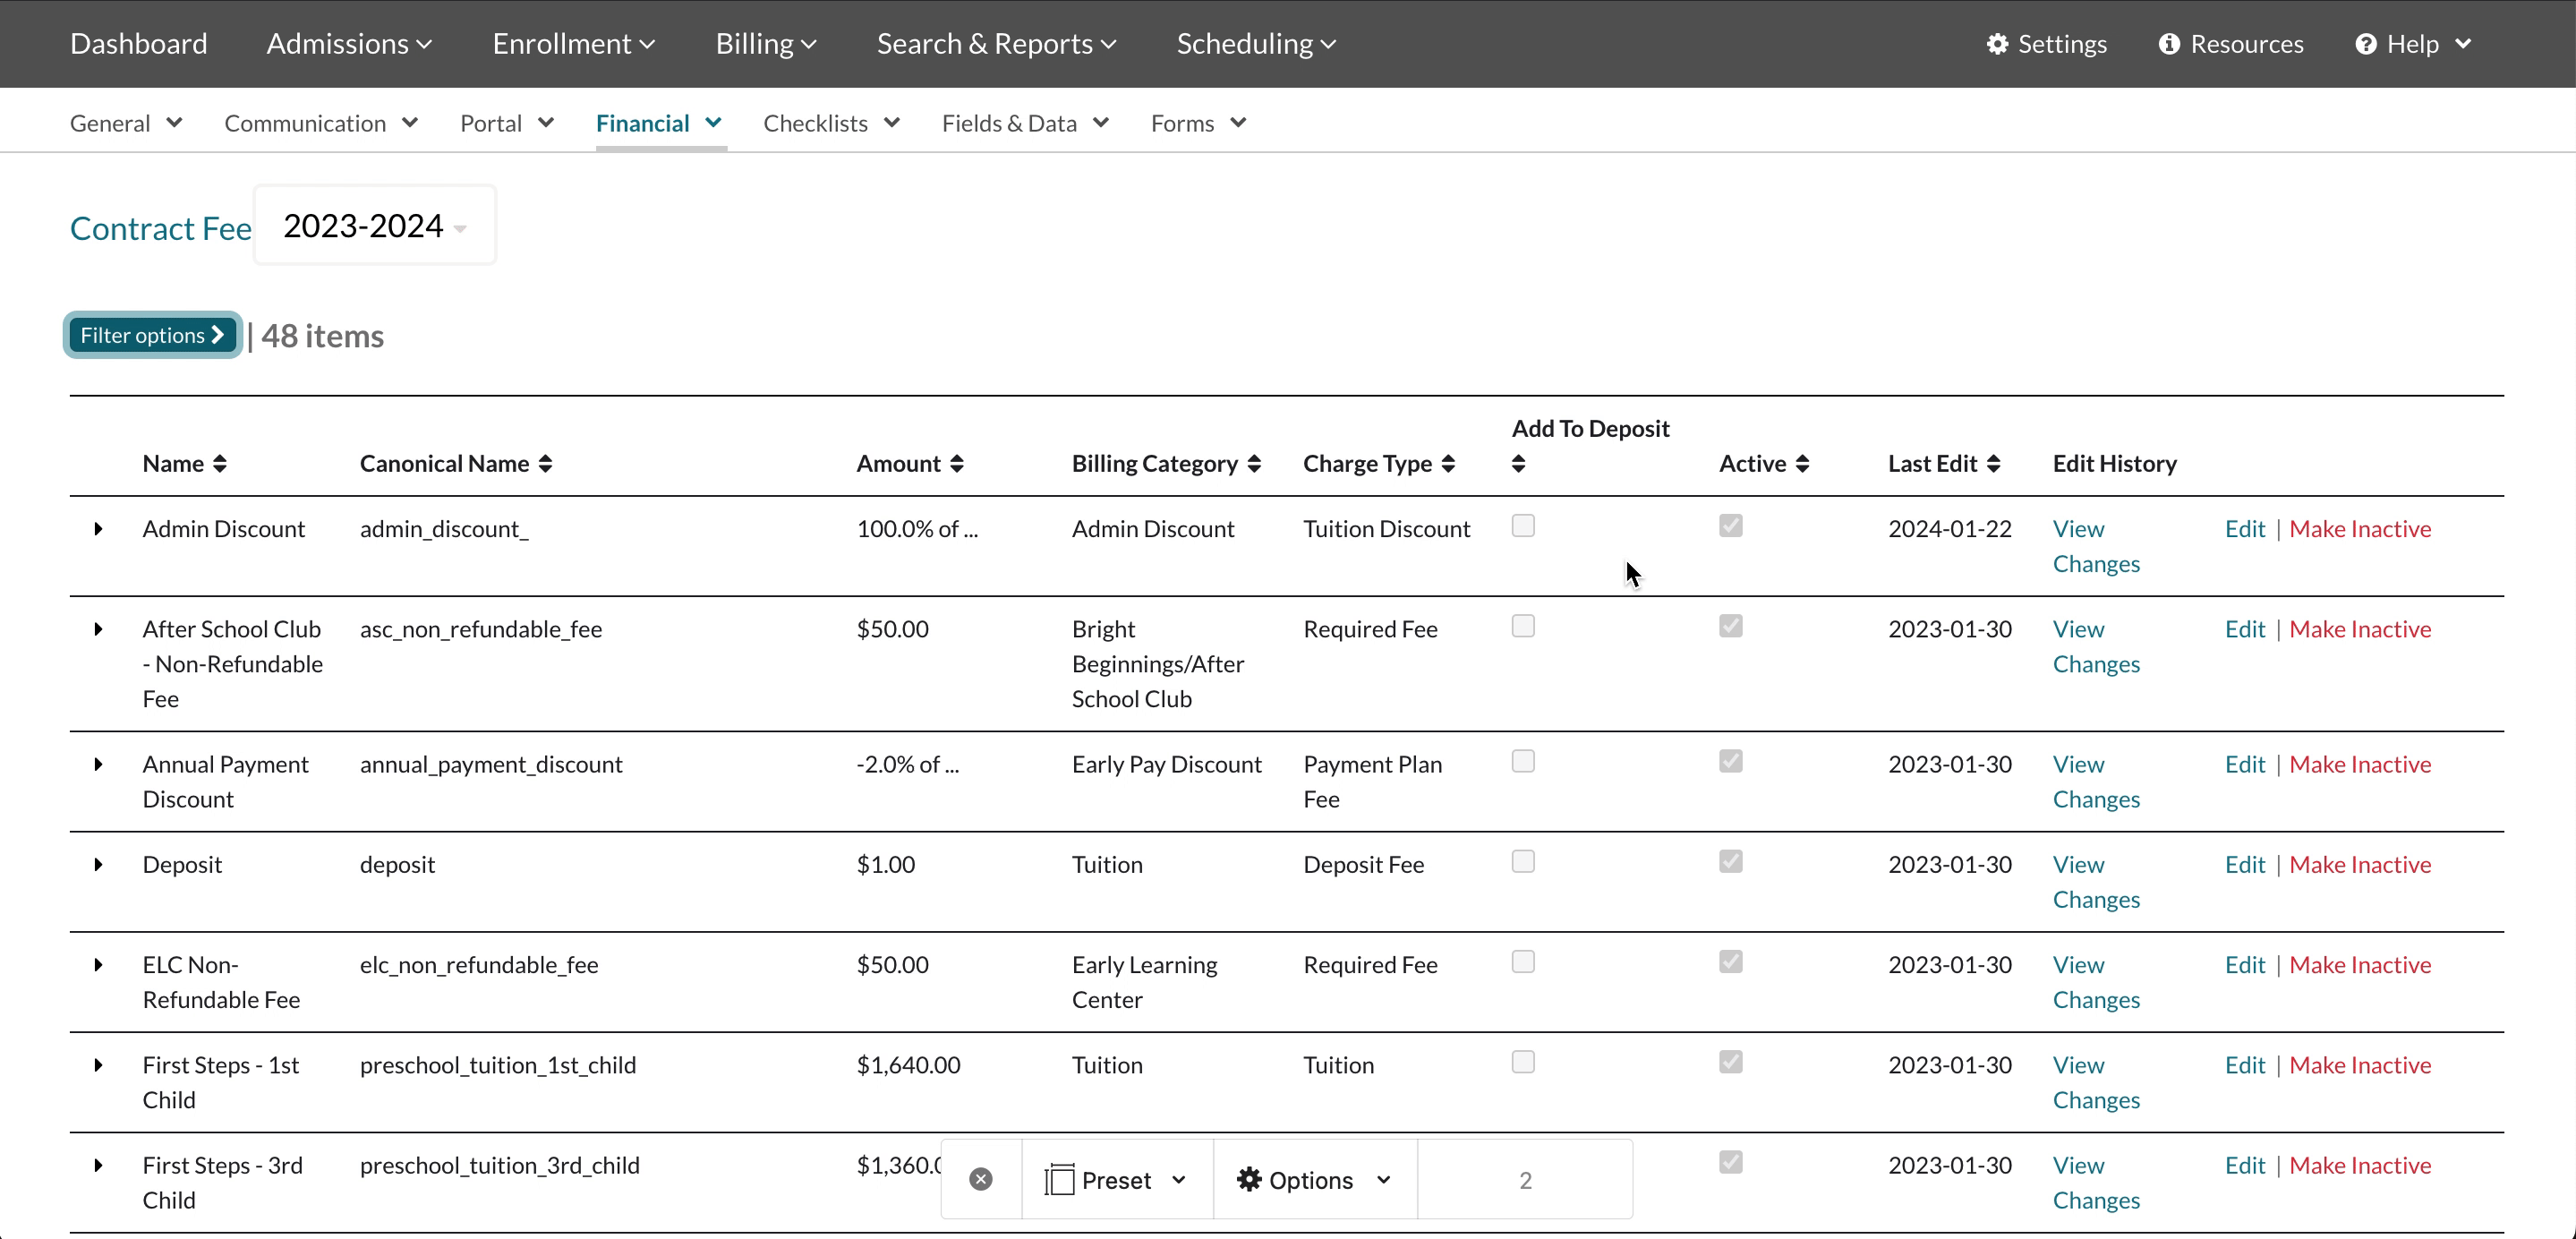Sort by Billing Category column arrows

click(1254, 464)
